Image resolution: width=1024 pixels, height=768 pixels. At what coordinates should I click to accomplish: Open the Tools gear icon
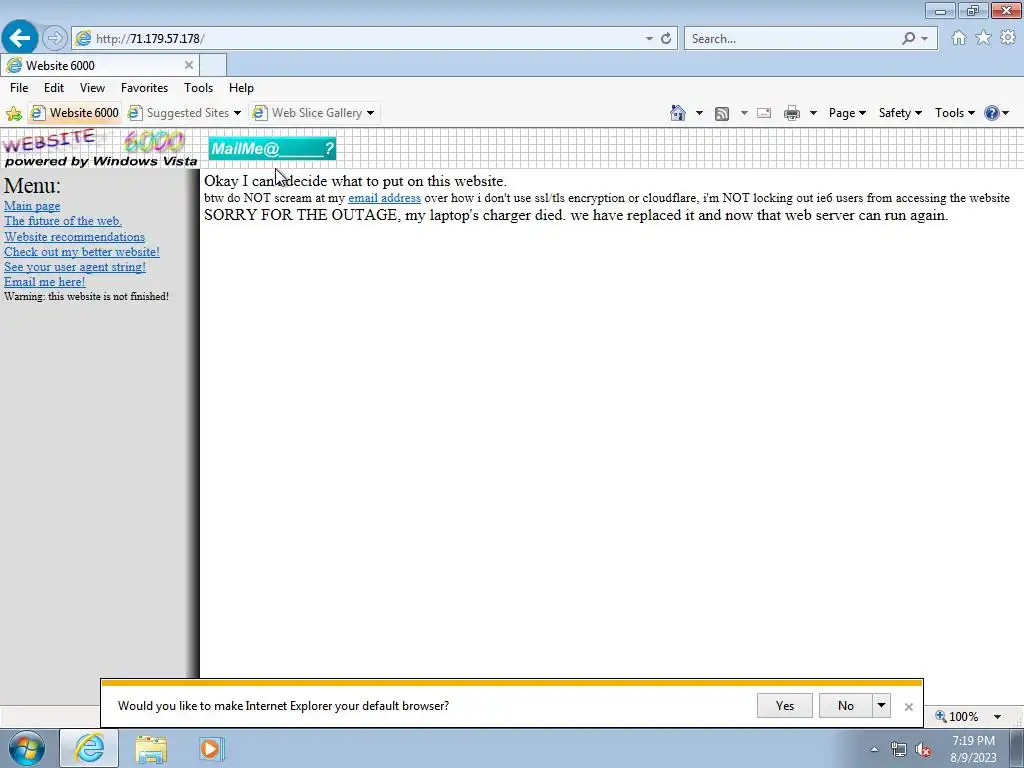[x=1008, y=38]
